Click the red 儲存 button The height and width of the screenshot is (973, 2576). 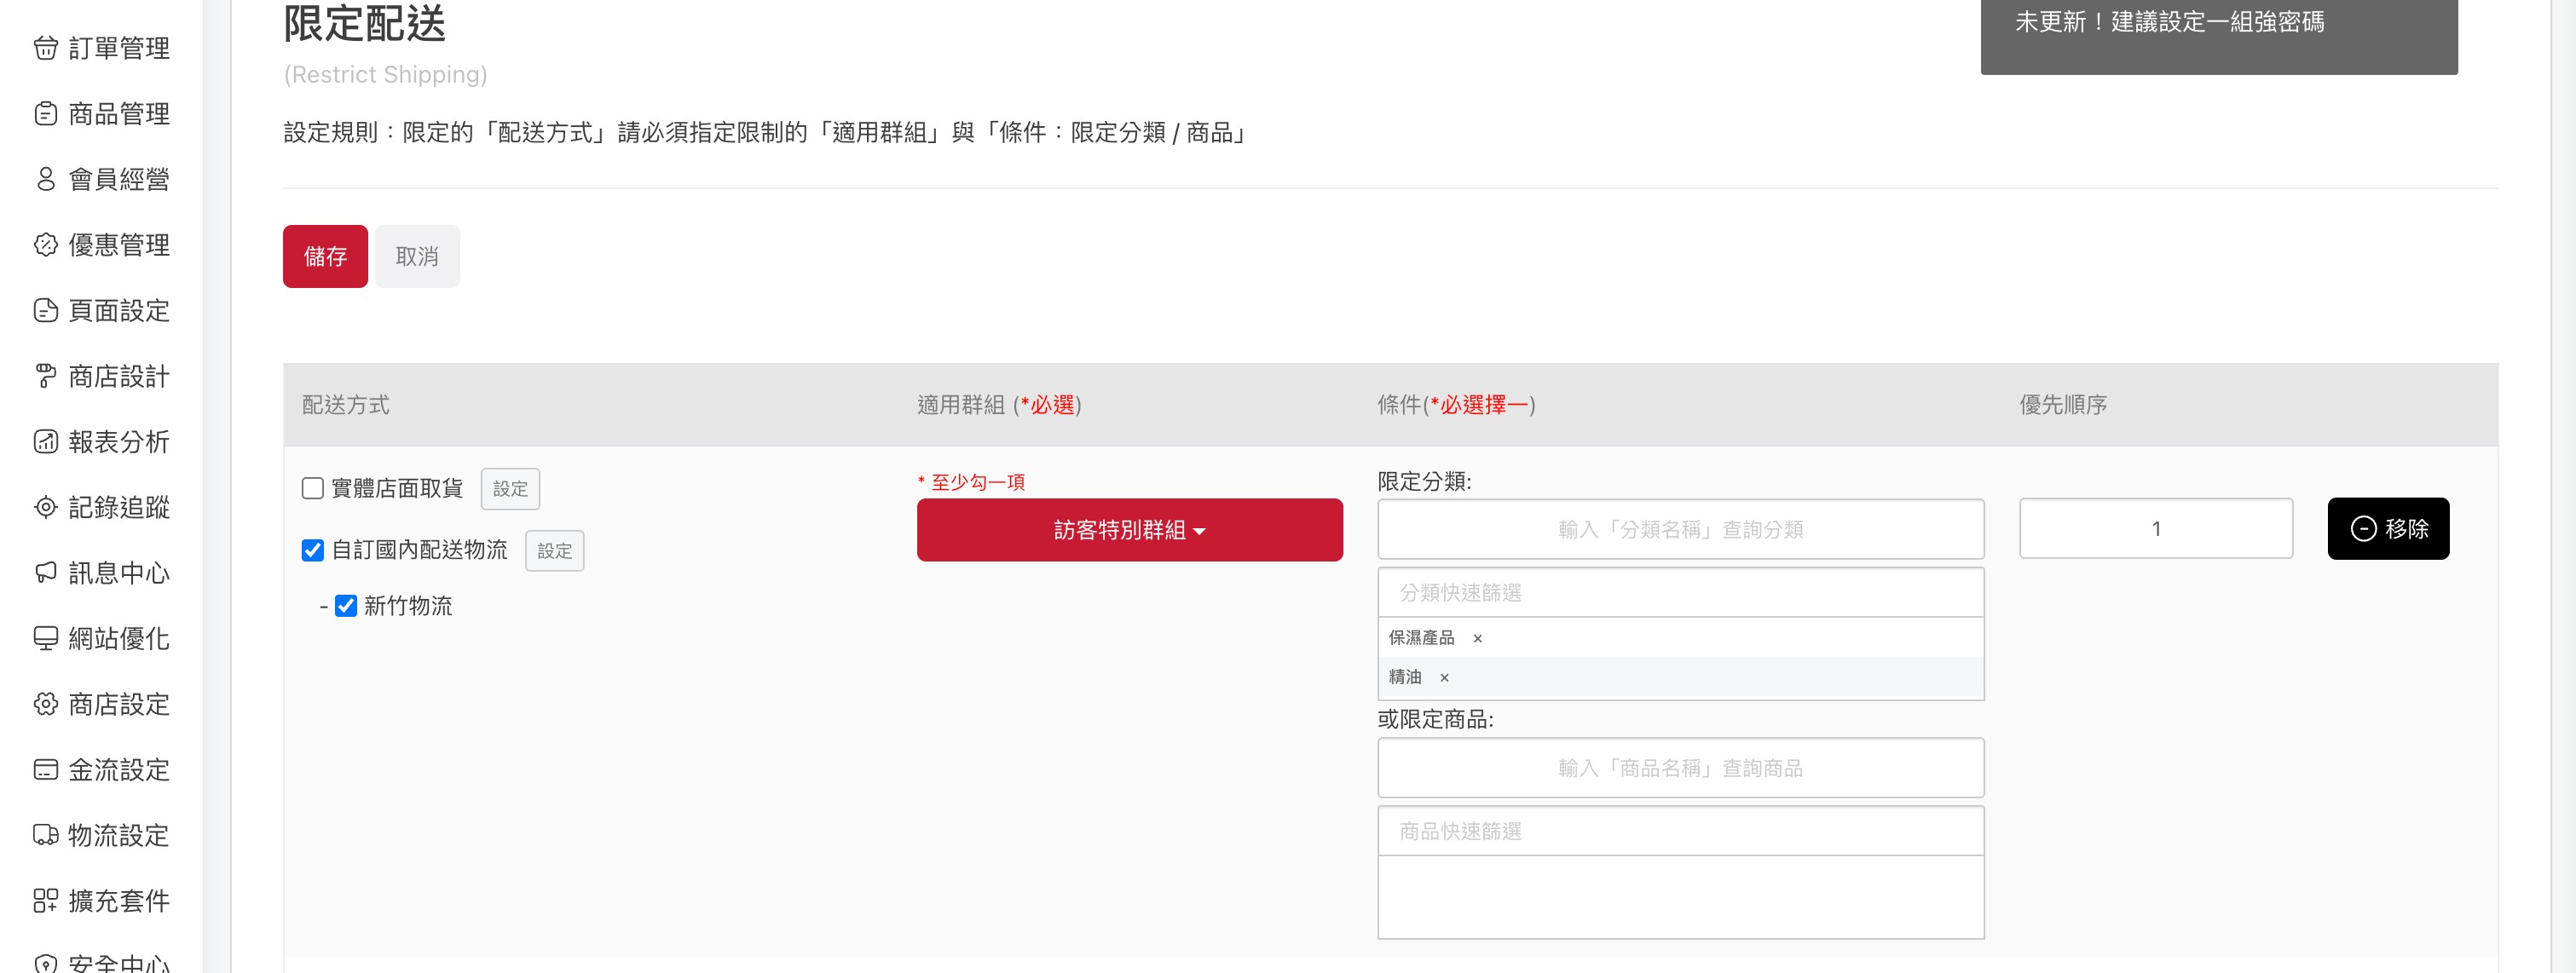tap(325, 257)
